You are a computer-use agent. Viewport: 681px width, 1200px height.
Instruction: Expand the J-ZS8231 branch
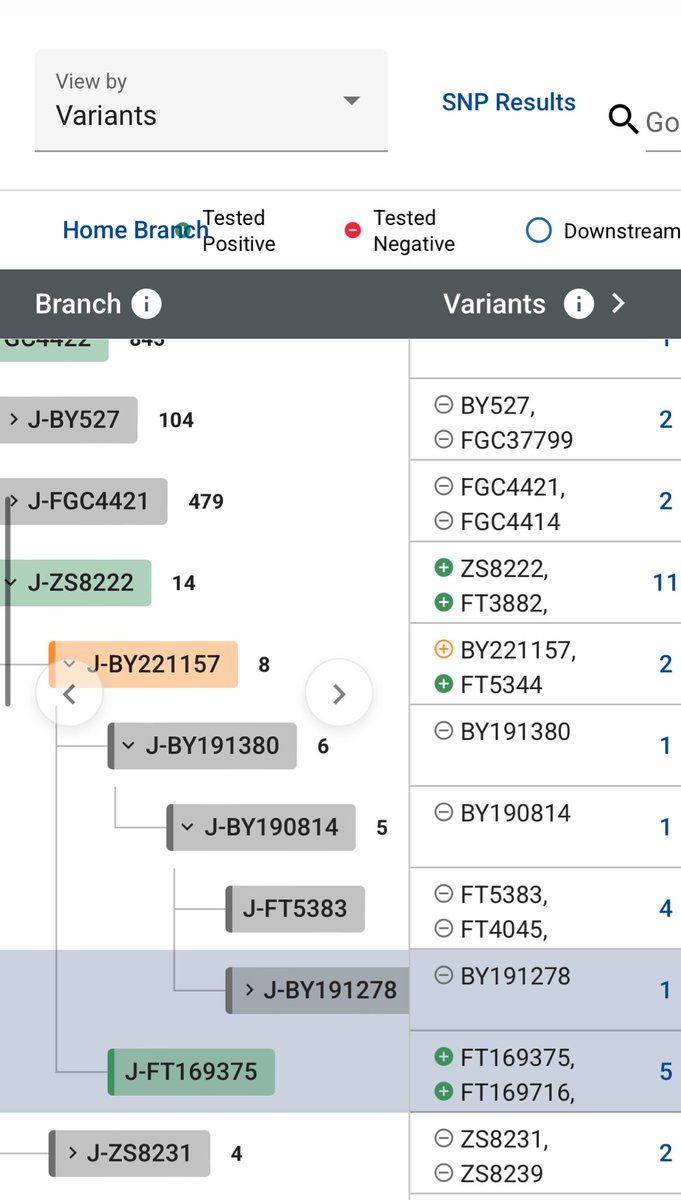[72, 1153]
